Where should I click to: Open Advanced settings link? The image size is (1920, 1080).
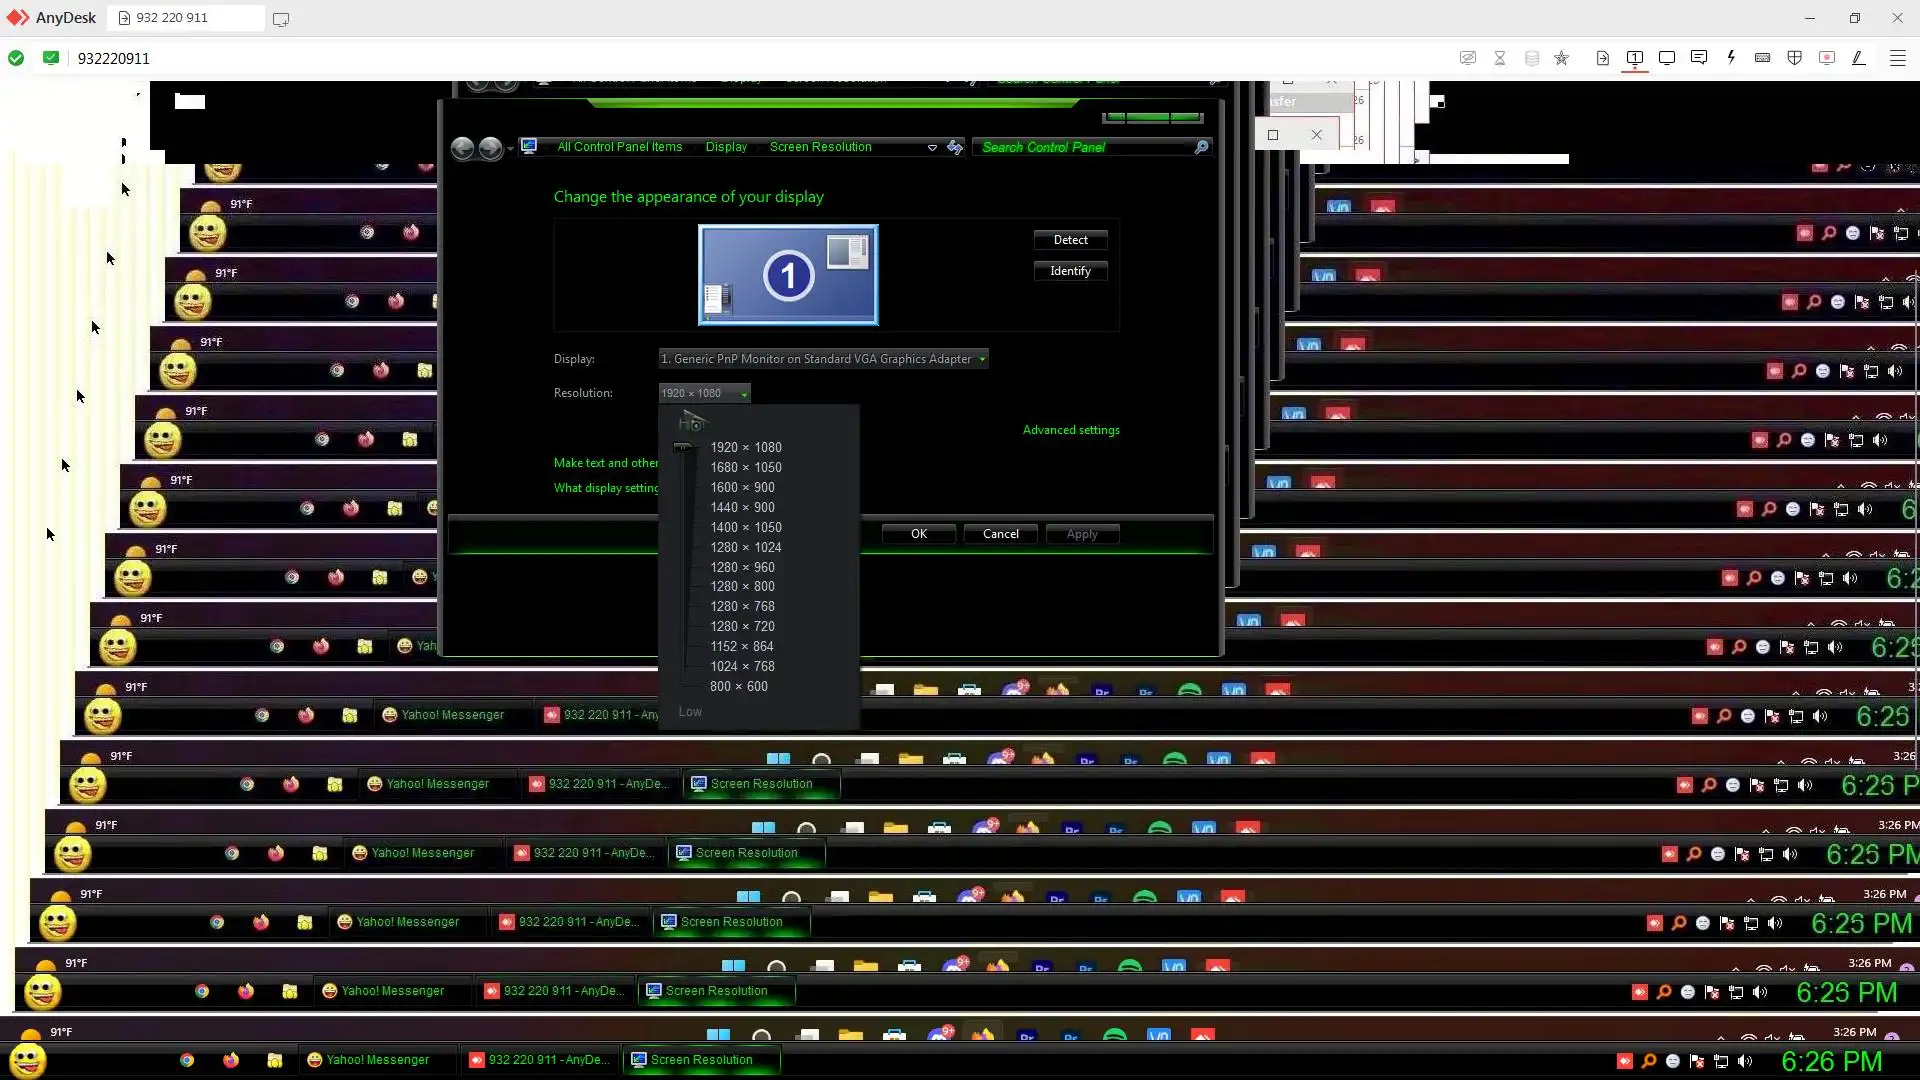coord(1071,430)
